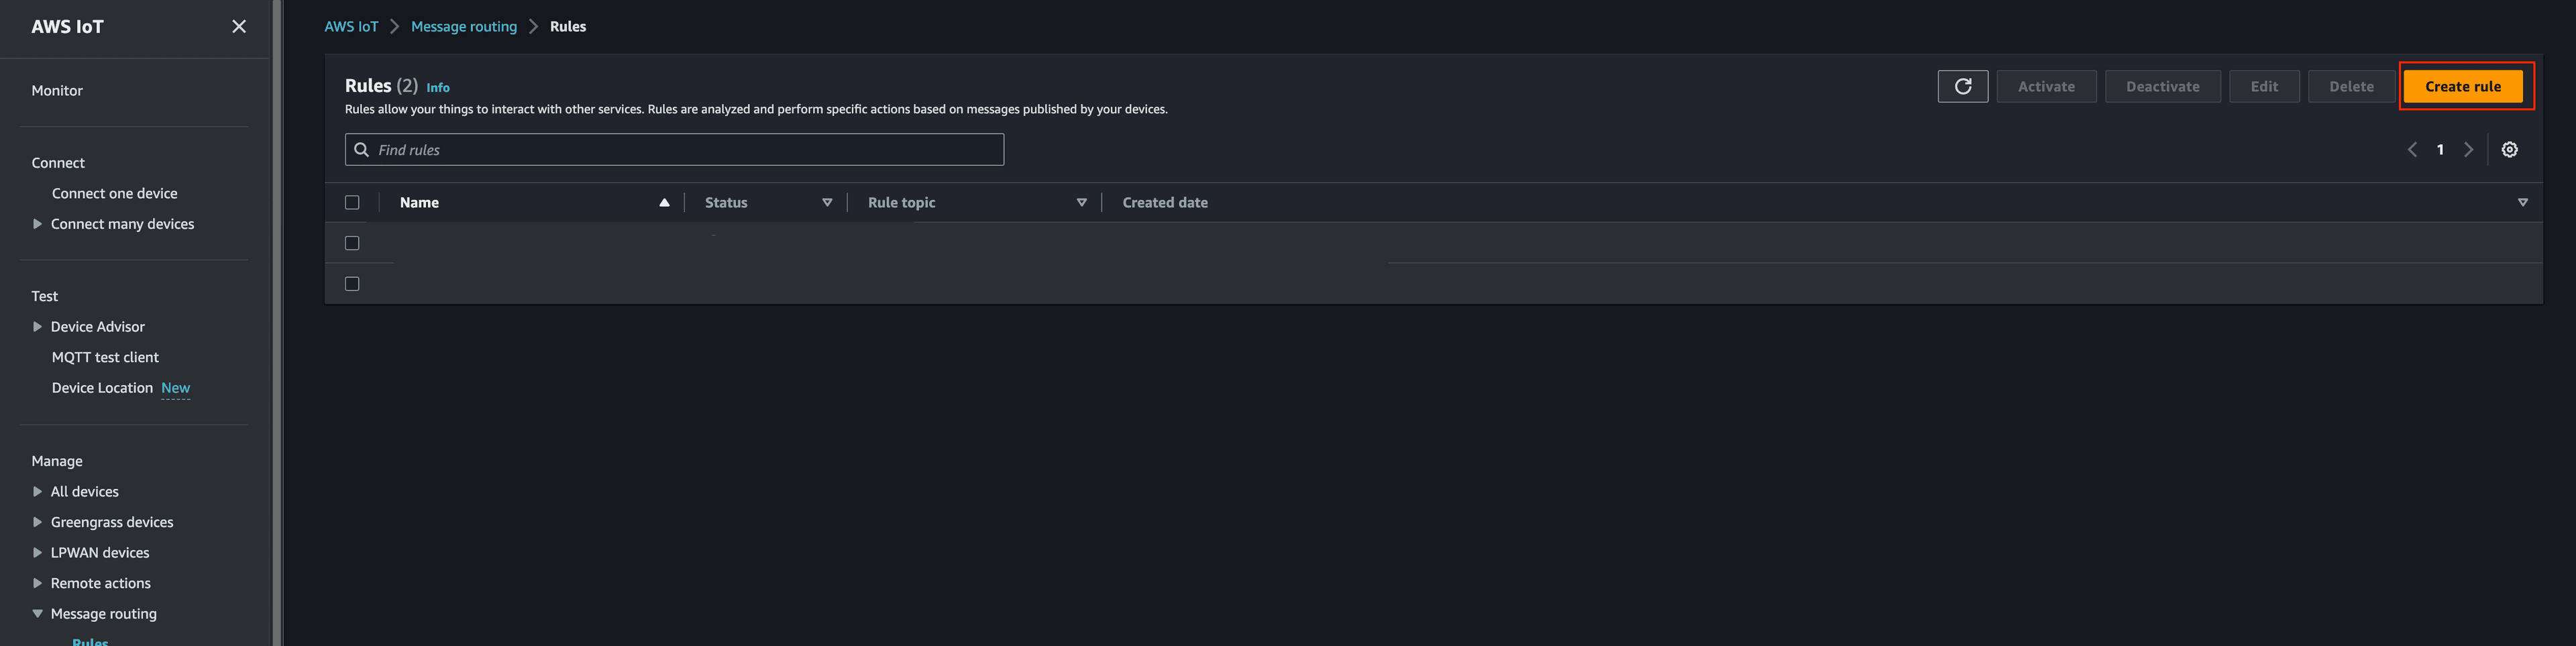Click the Status column header
This screenshot has width=2576, height=646.
tap(726, 202)
